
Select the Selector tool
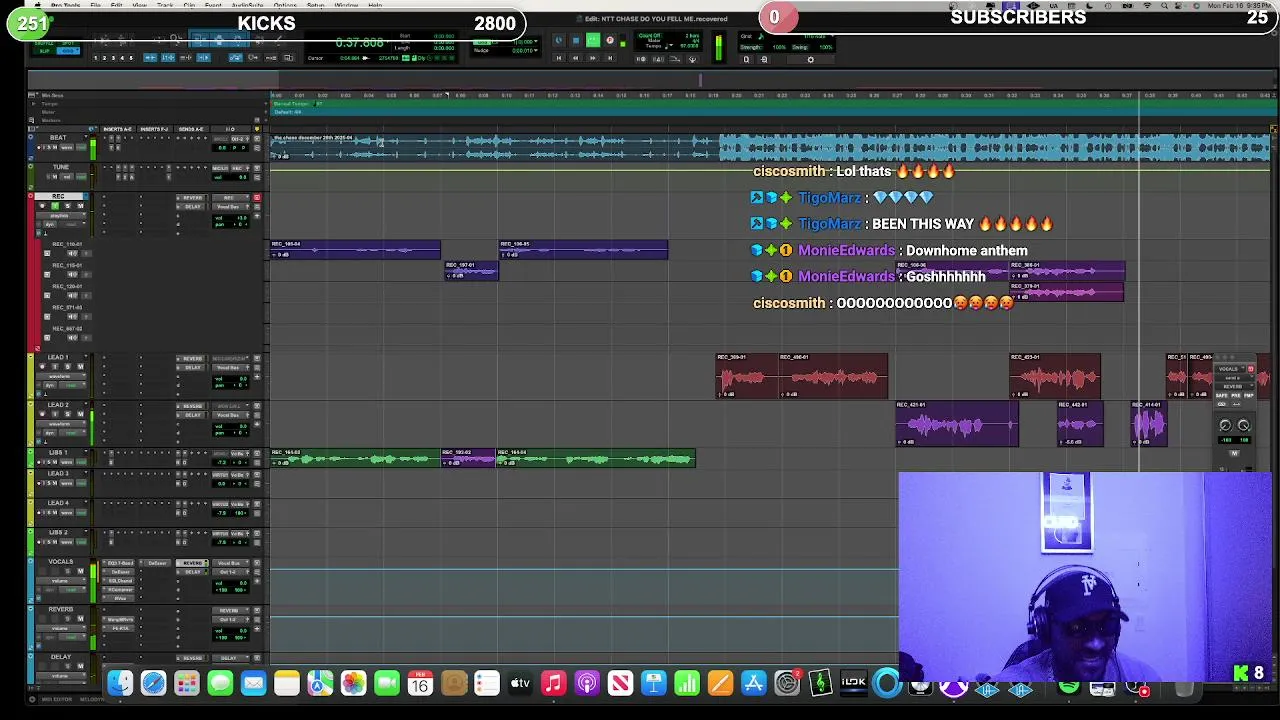coord(220,41)
